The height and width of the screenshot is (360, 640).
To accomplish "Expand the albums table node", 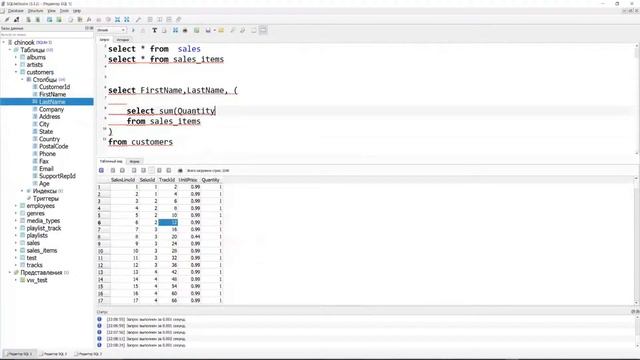I will click(x=16, y=57).
